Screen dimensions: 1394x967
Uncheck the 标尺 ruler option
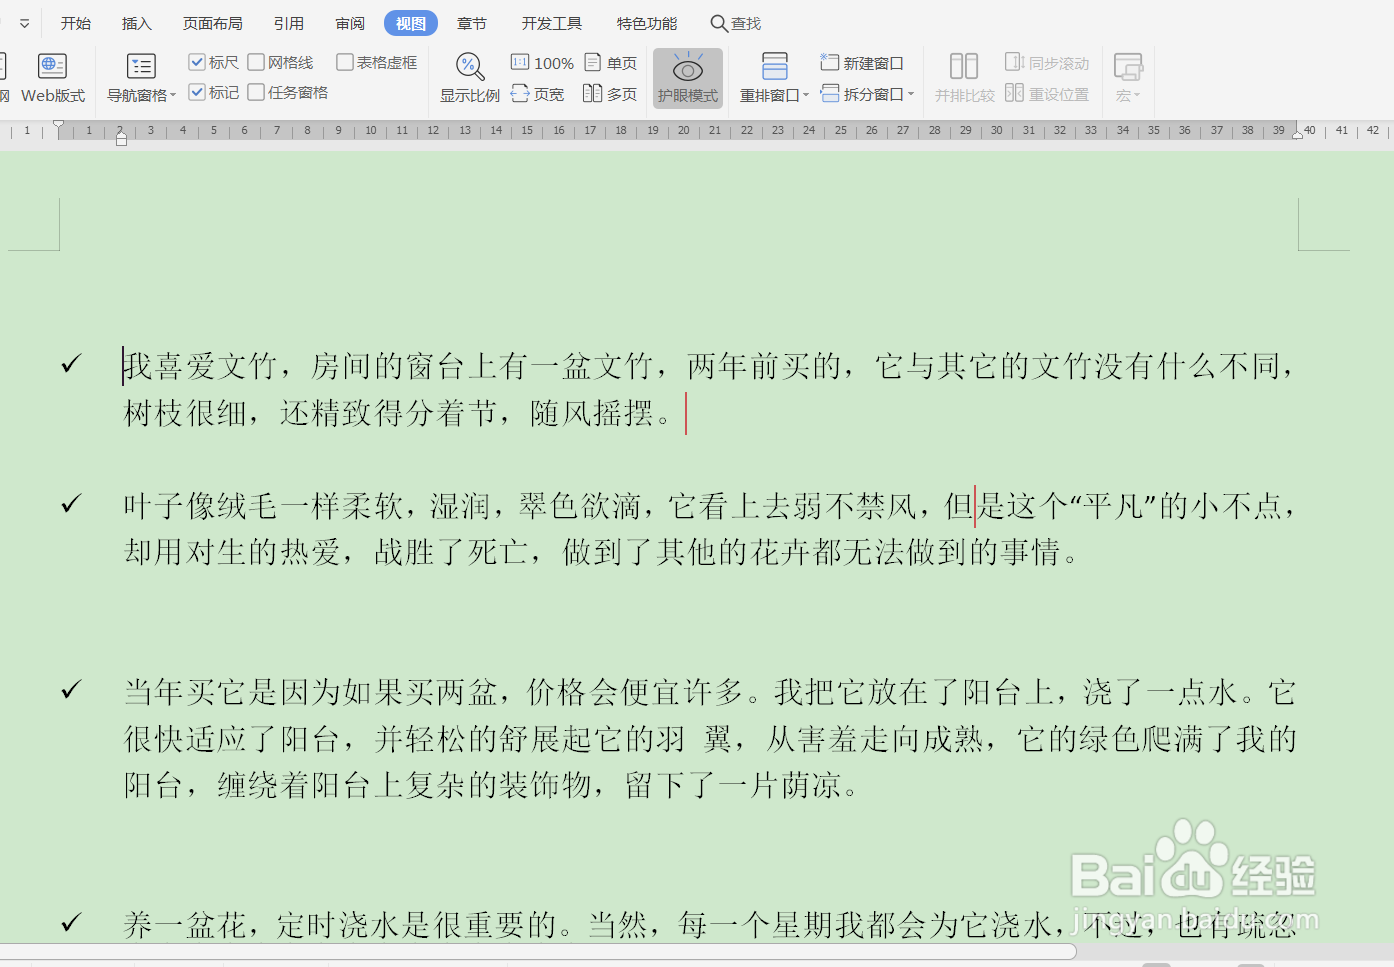(198, 61)
